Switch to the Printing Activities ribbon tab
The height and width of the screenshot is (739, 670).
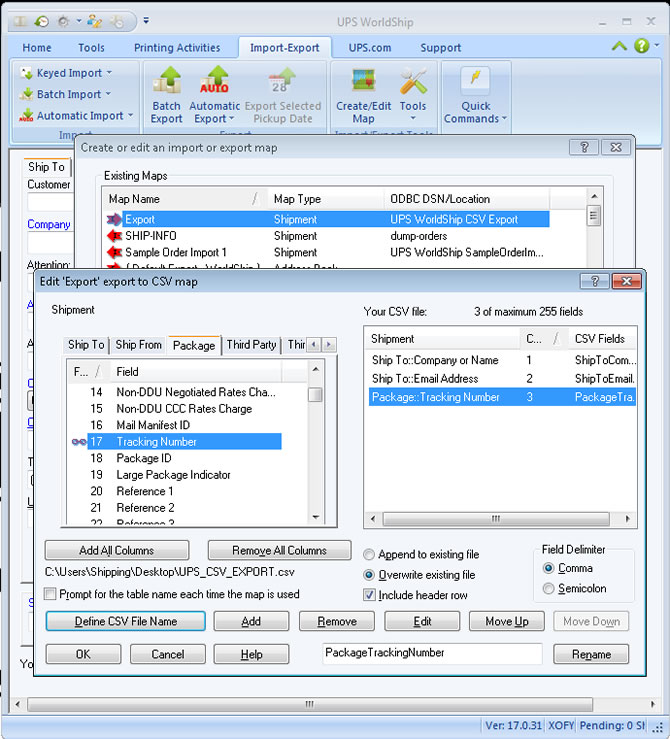click(x=177, y=47)
